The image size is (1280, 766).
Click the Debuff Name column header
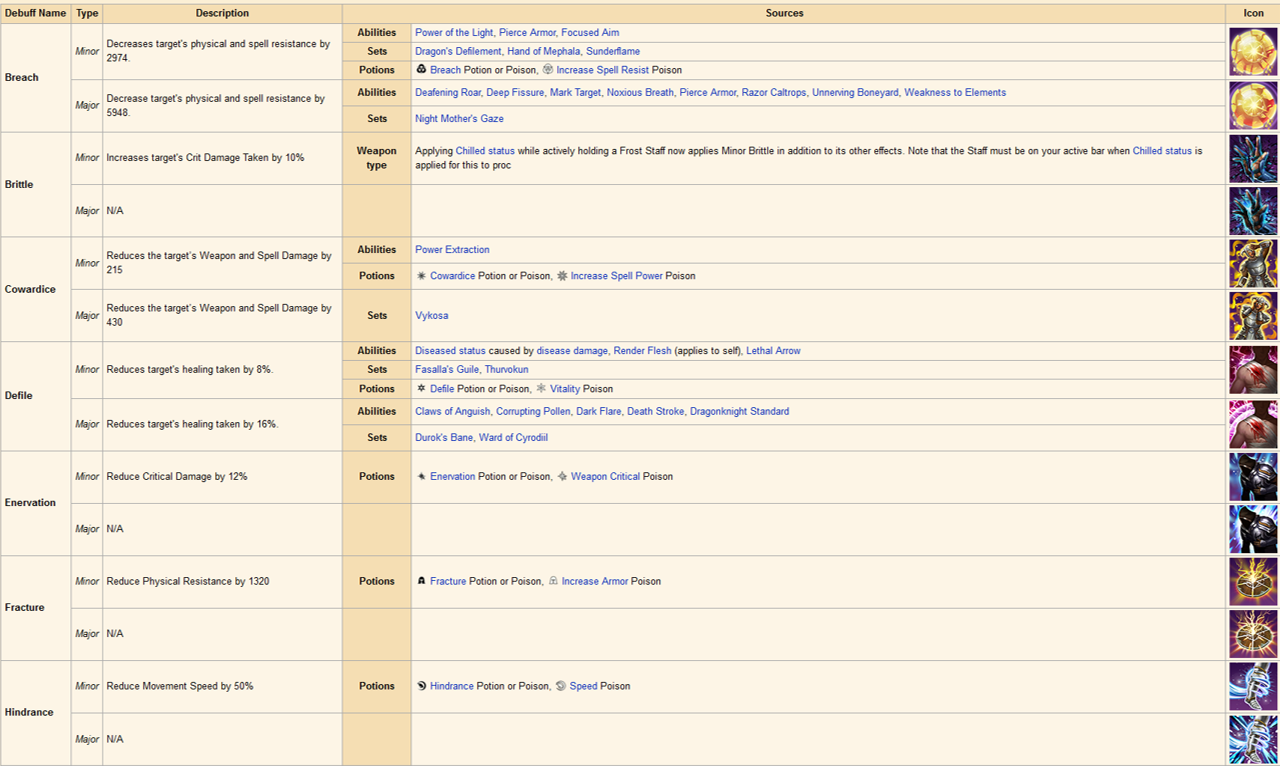[36, 13]
